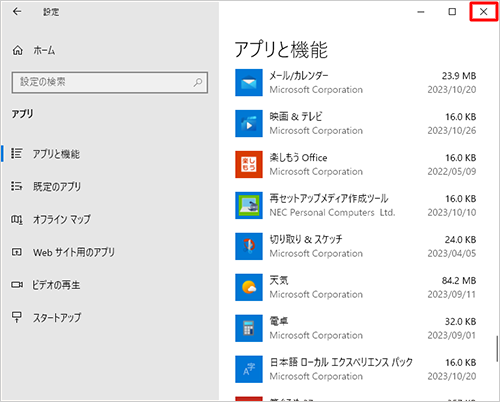Click the 2023/09/11 install date
The image size is (500, 402).
tap(452, 294)
